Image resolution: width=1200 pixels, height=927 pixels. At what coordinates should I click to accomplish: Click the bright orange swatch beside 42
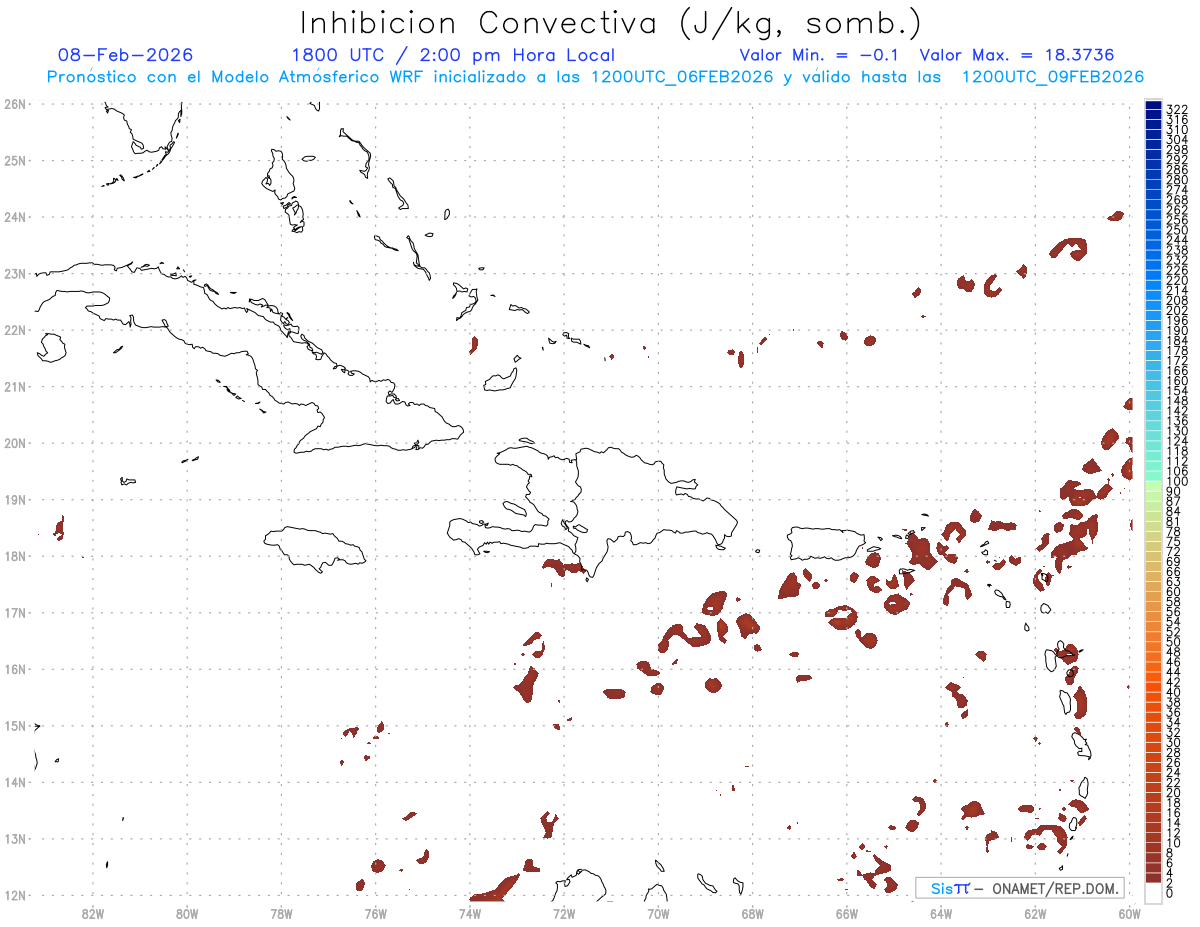click(1153, 675)
